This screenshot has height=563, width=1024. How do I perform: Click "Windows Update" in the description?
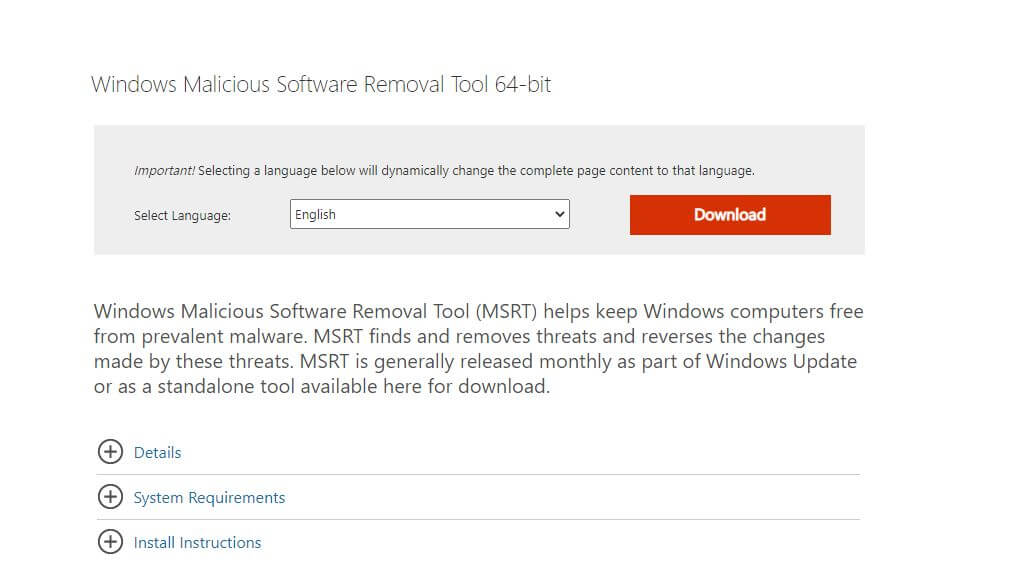point(781,361)
